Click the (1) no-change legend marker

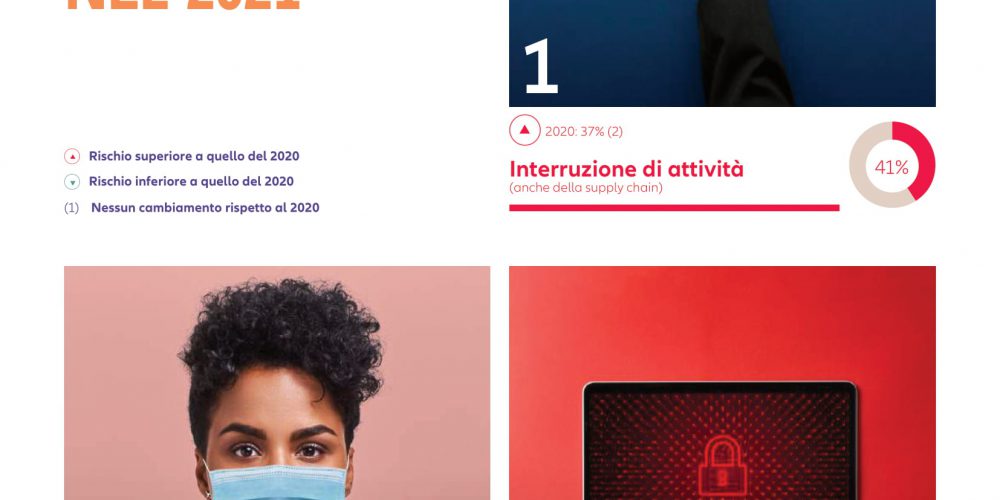tap(71, 208)
